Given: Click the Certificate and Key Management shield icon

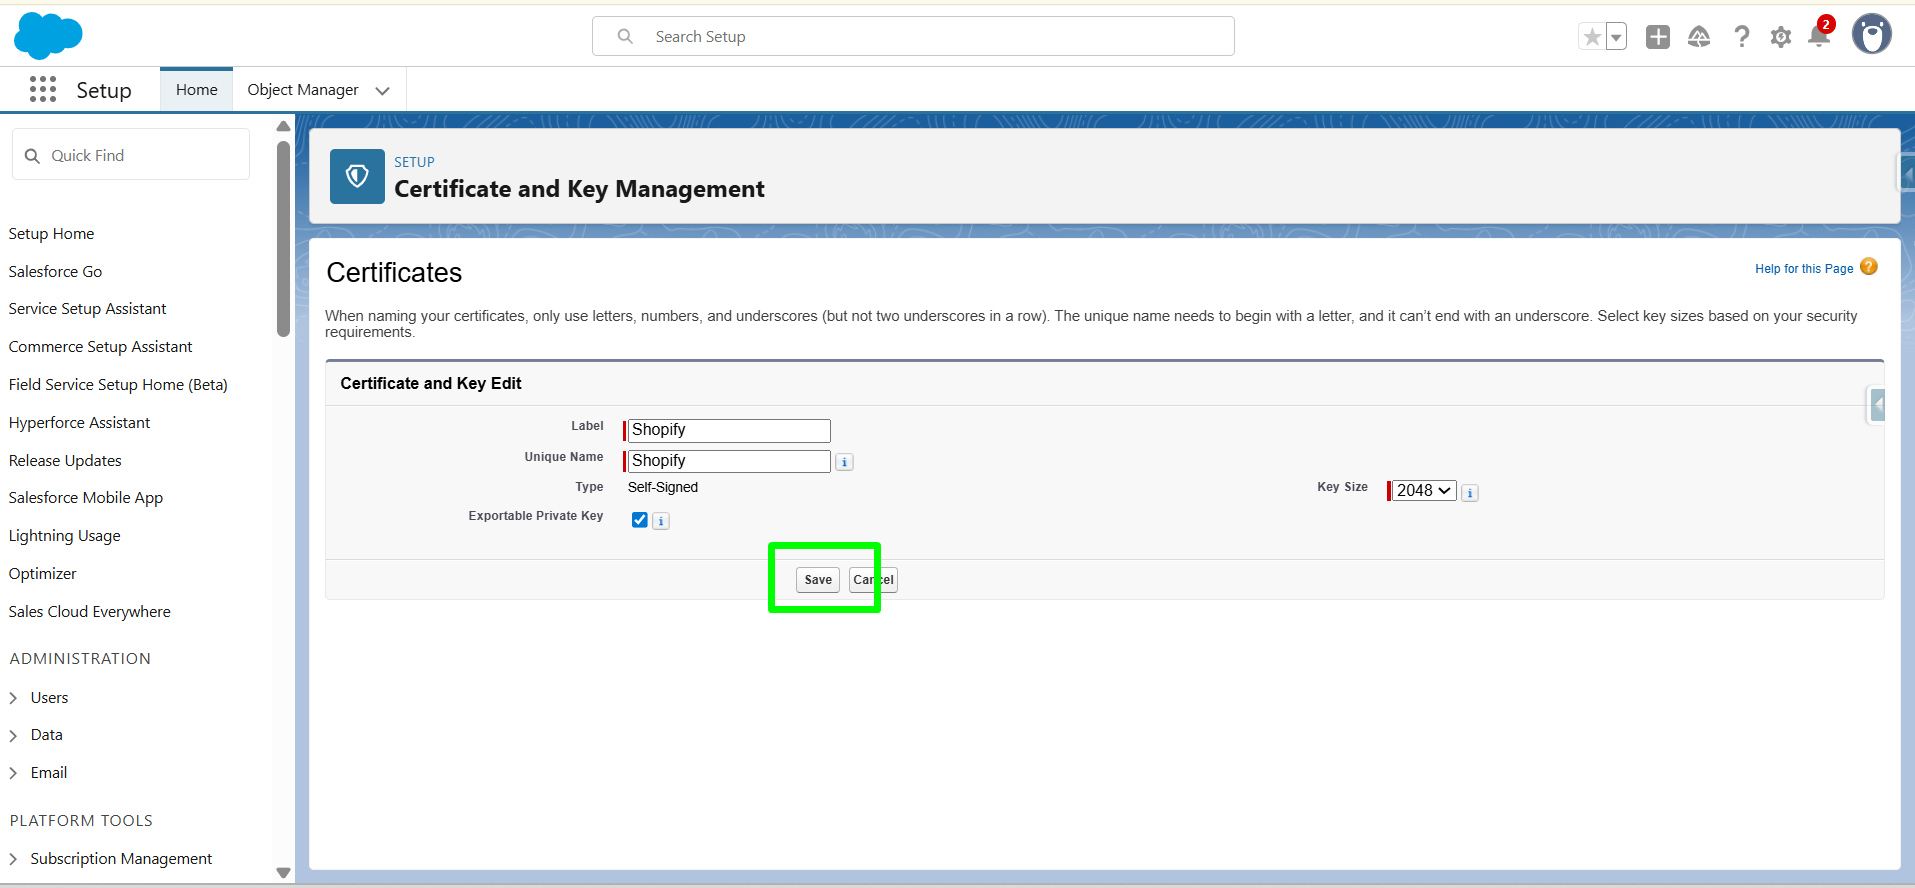Looking at the screenshot, I should [x=357, y=177].
